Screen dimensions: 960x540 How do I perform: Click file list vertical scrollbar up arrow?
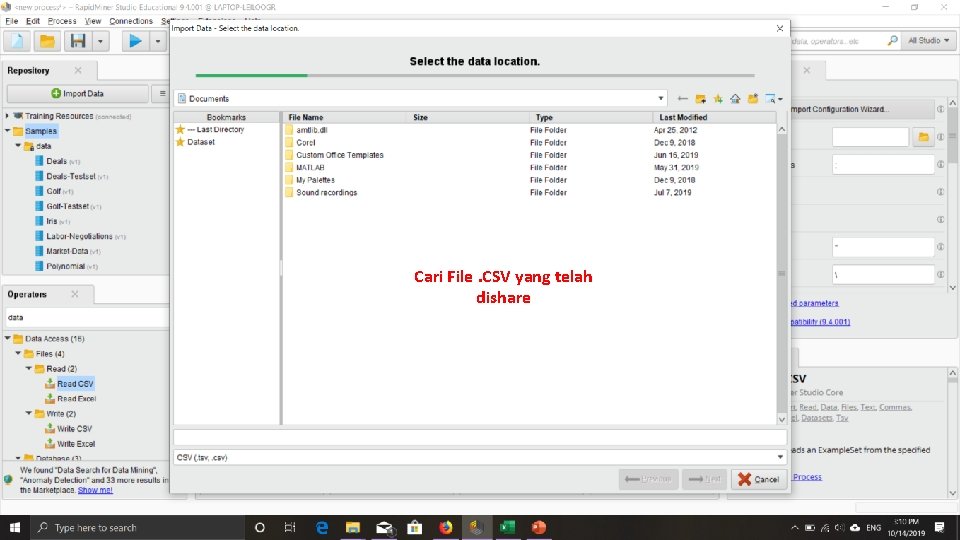[782, 129]
